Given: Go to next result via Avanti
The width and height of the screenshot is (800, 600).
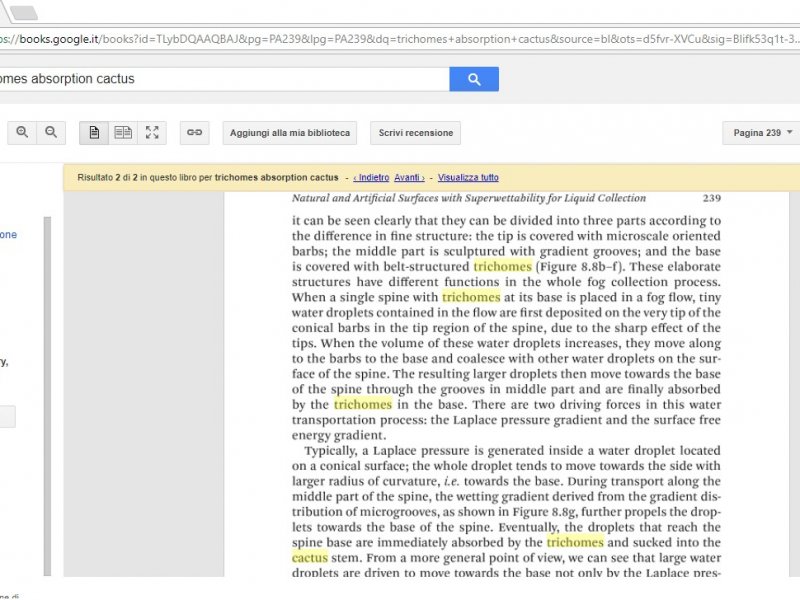Looking at the screenshot, I should click(x=409, y=178).
